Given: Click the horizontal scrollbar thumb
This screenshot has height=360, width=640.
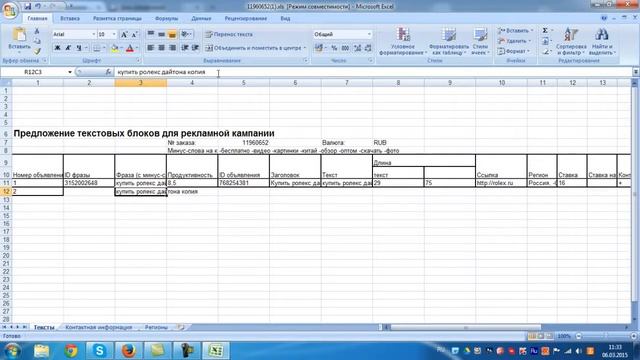Looking at the screenshot, I should point(465,327).
